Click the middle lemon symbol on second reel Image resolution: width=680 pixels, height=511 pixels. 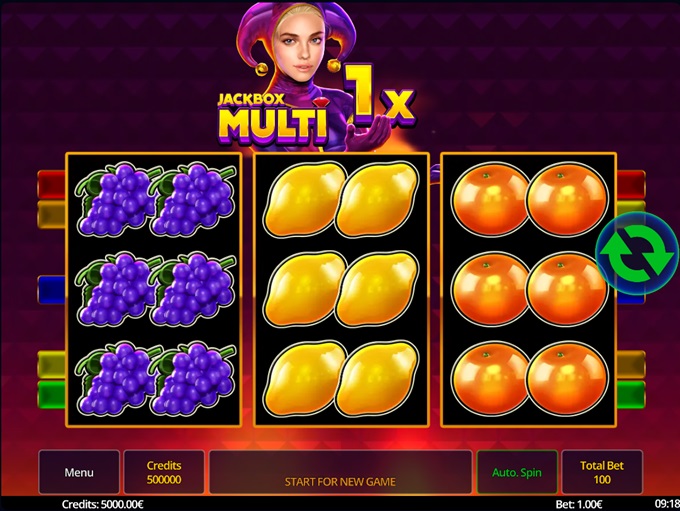341,289
